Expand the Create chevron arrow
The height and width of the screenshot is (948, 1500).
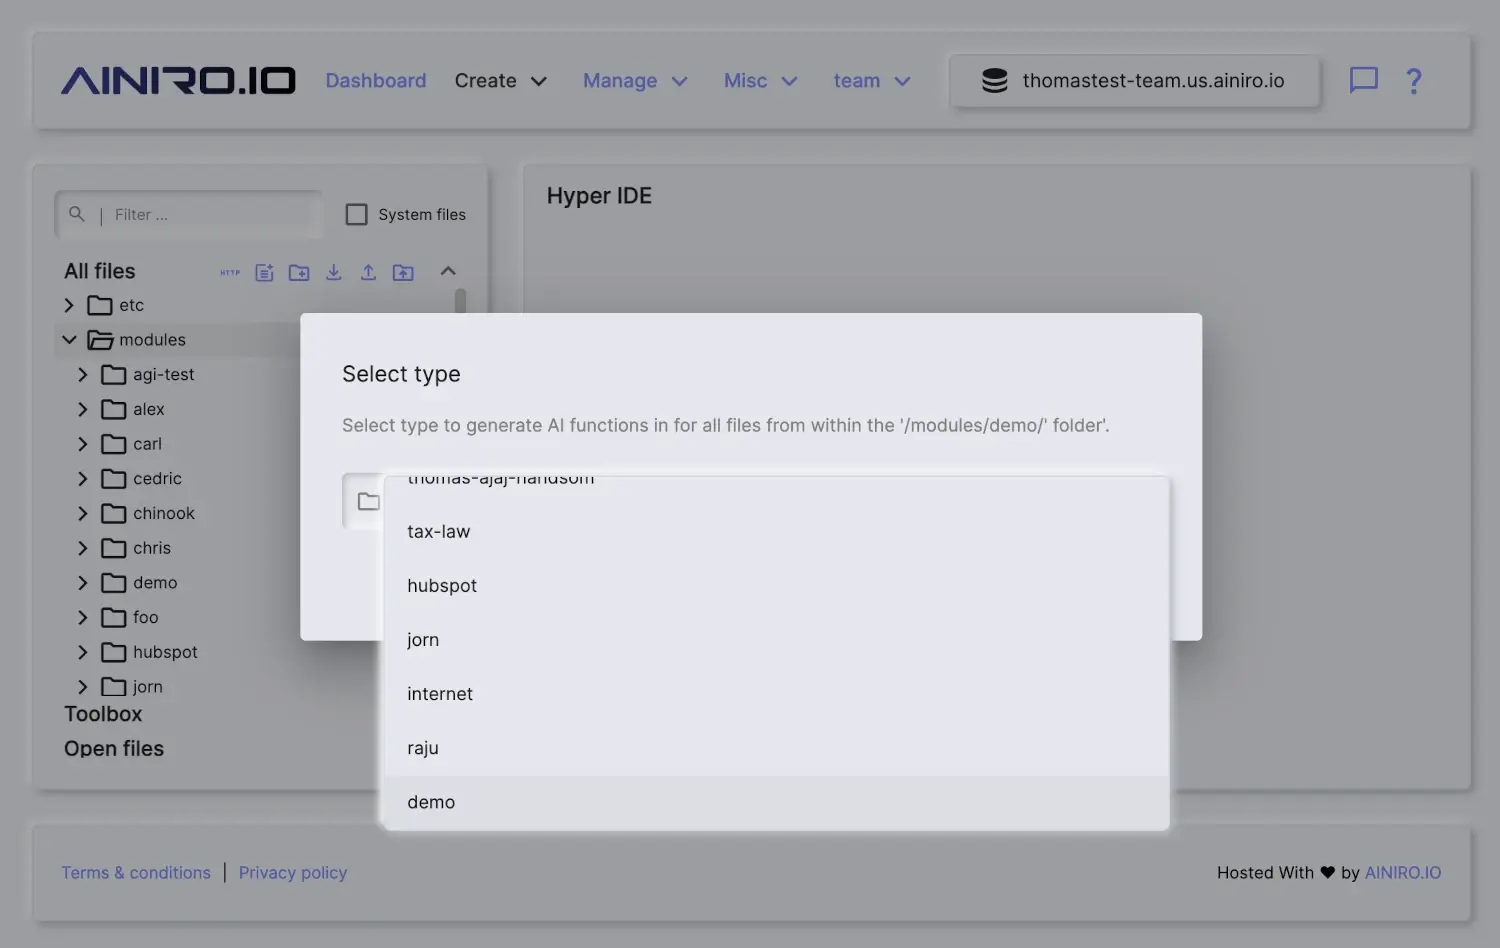tap(539, 82)
